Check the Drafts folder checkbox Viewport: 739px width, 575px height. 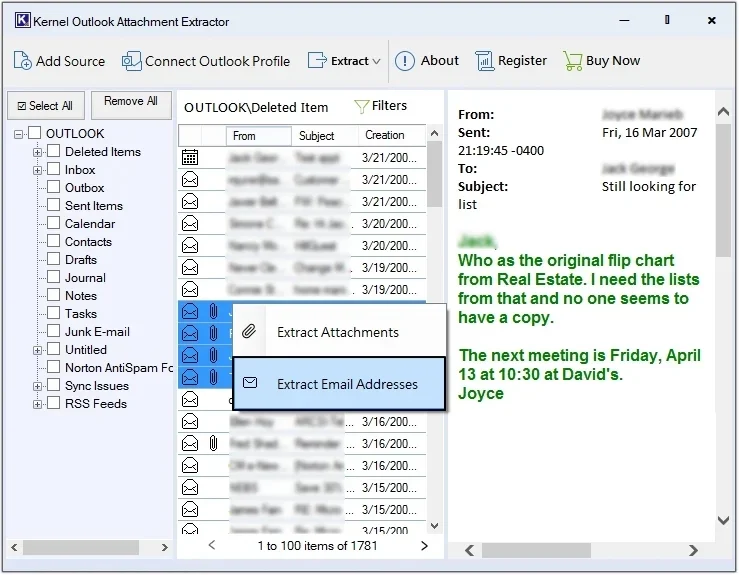54,259
